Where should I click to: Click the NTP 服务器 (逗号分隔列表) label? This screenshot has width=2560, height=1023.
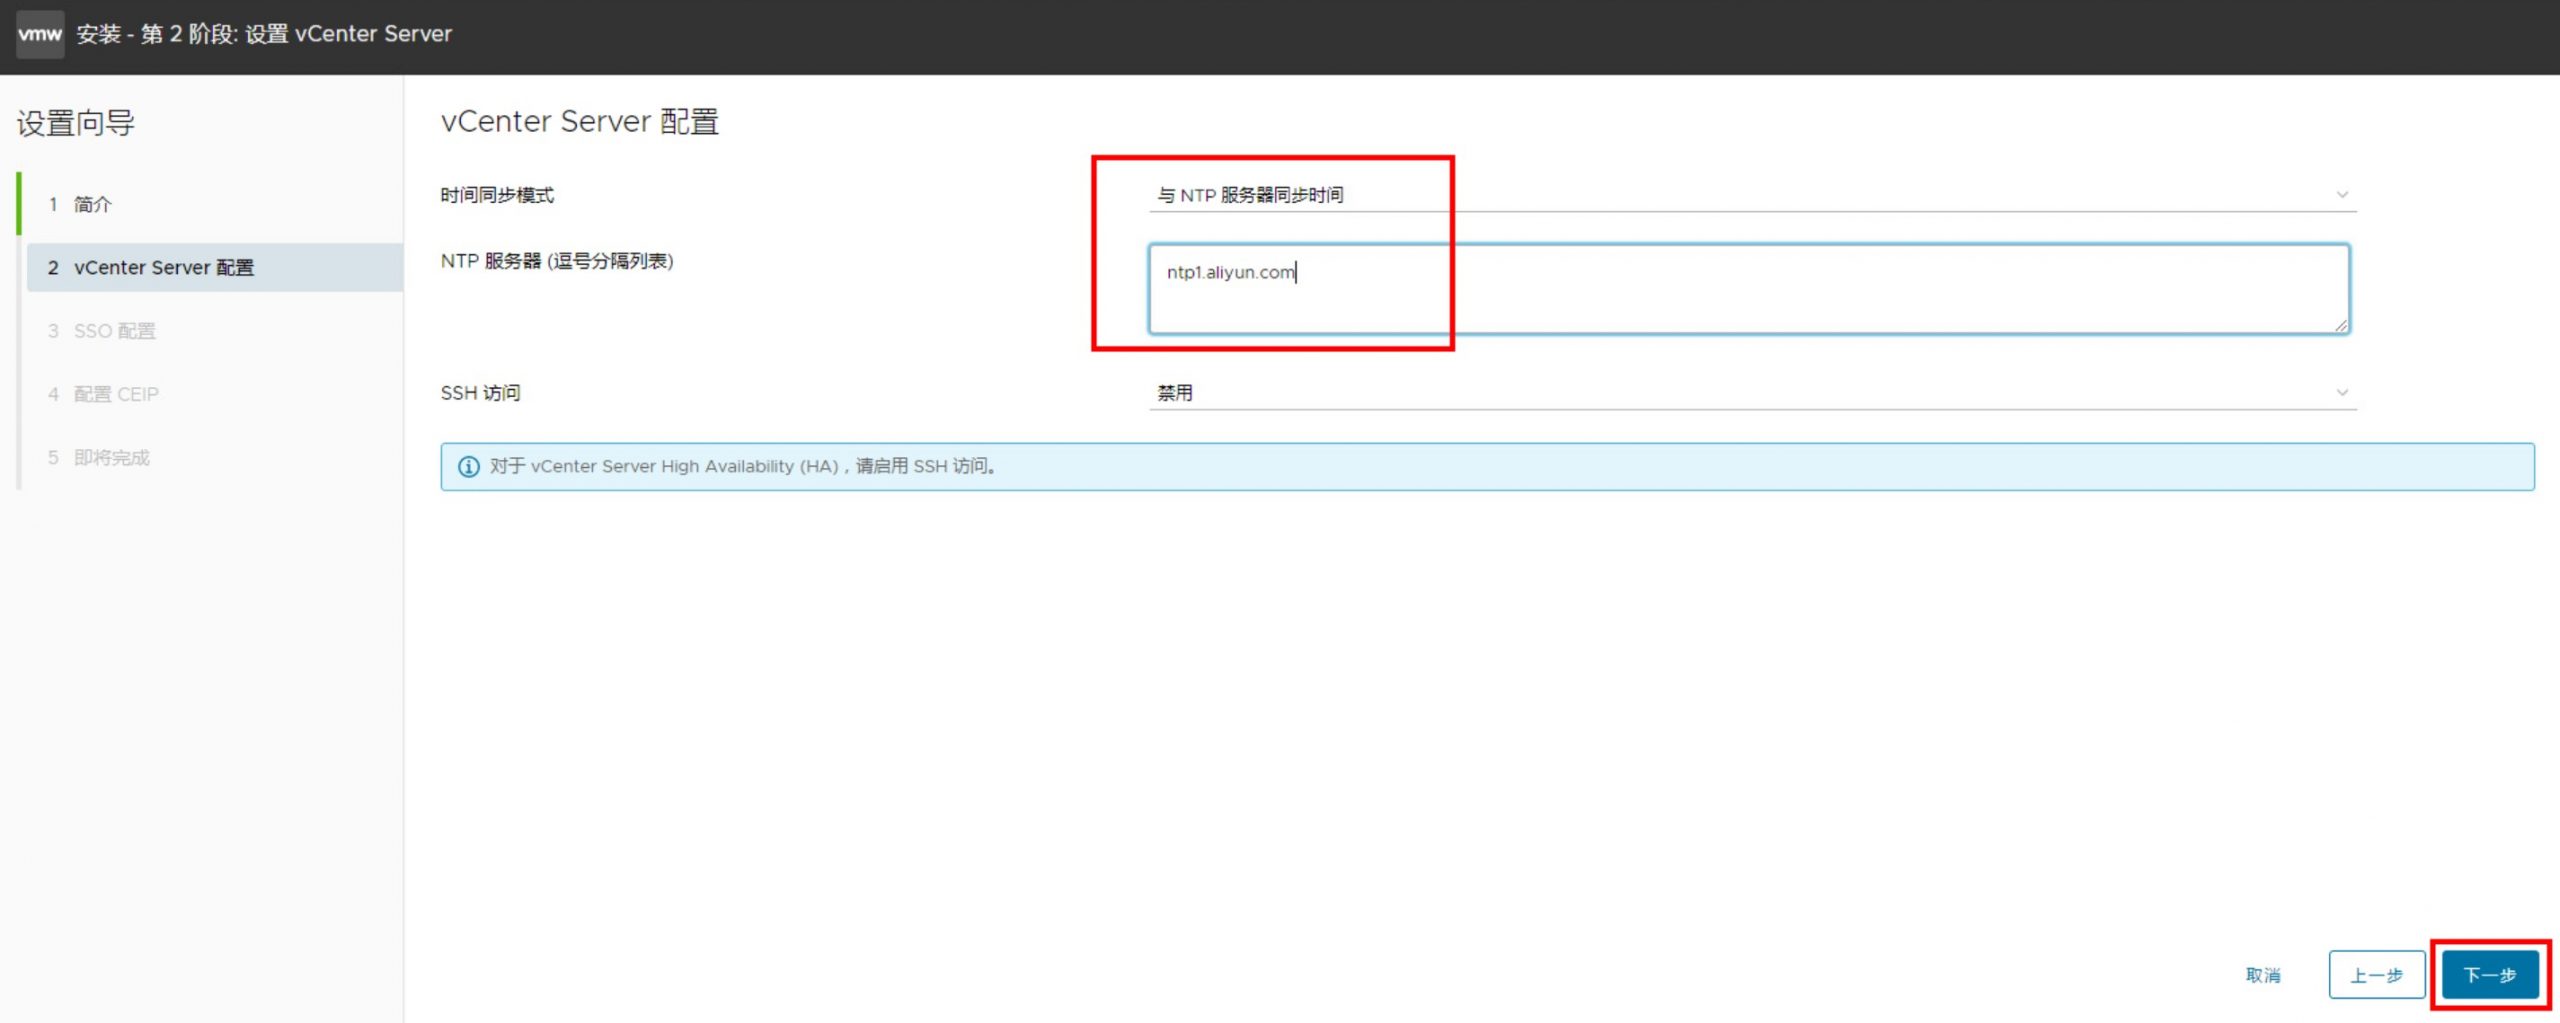point(557,261)
